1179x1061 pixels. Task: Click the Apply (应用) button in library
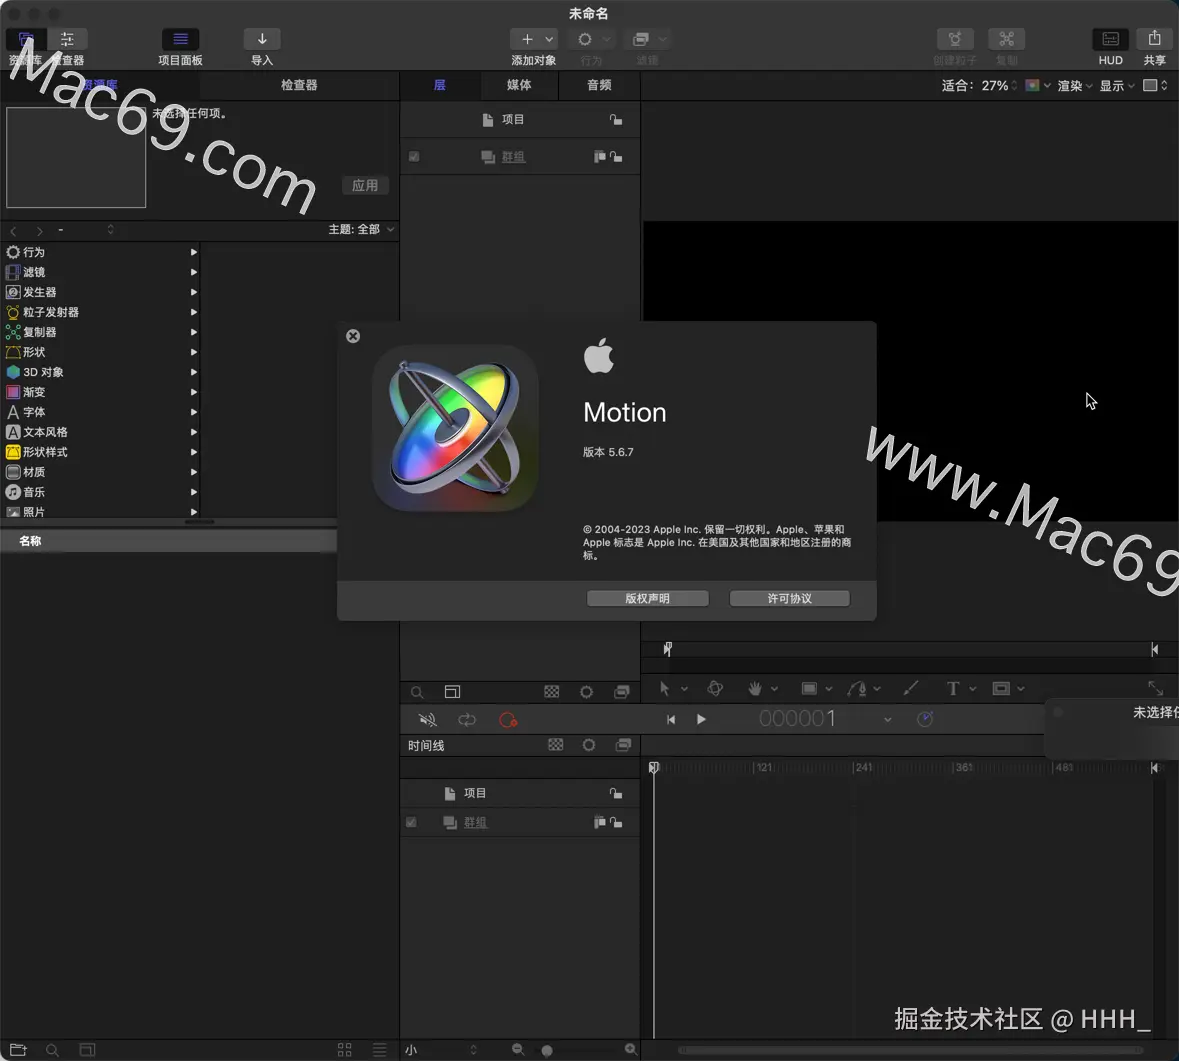tap(365, 185)
